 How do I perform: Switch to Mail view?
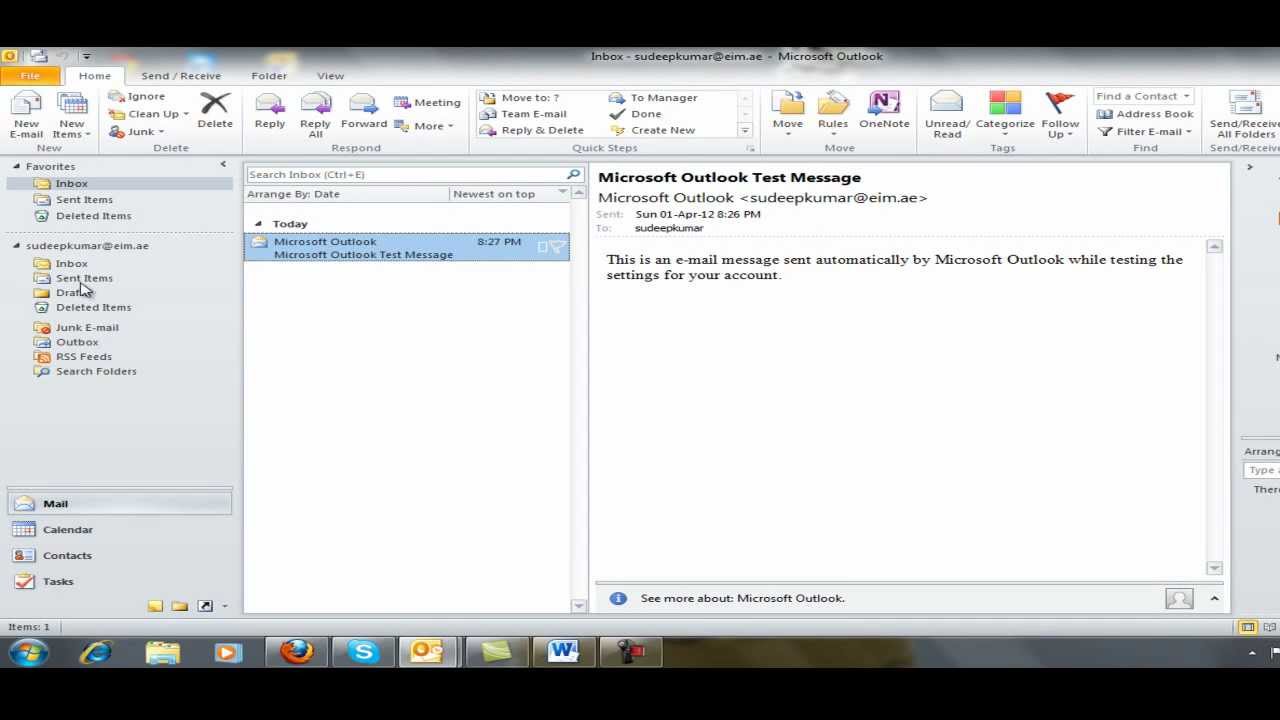tap(120, 504)
